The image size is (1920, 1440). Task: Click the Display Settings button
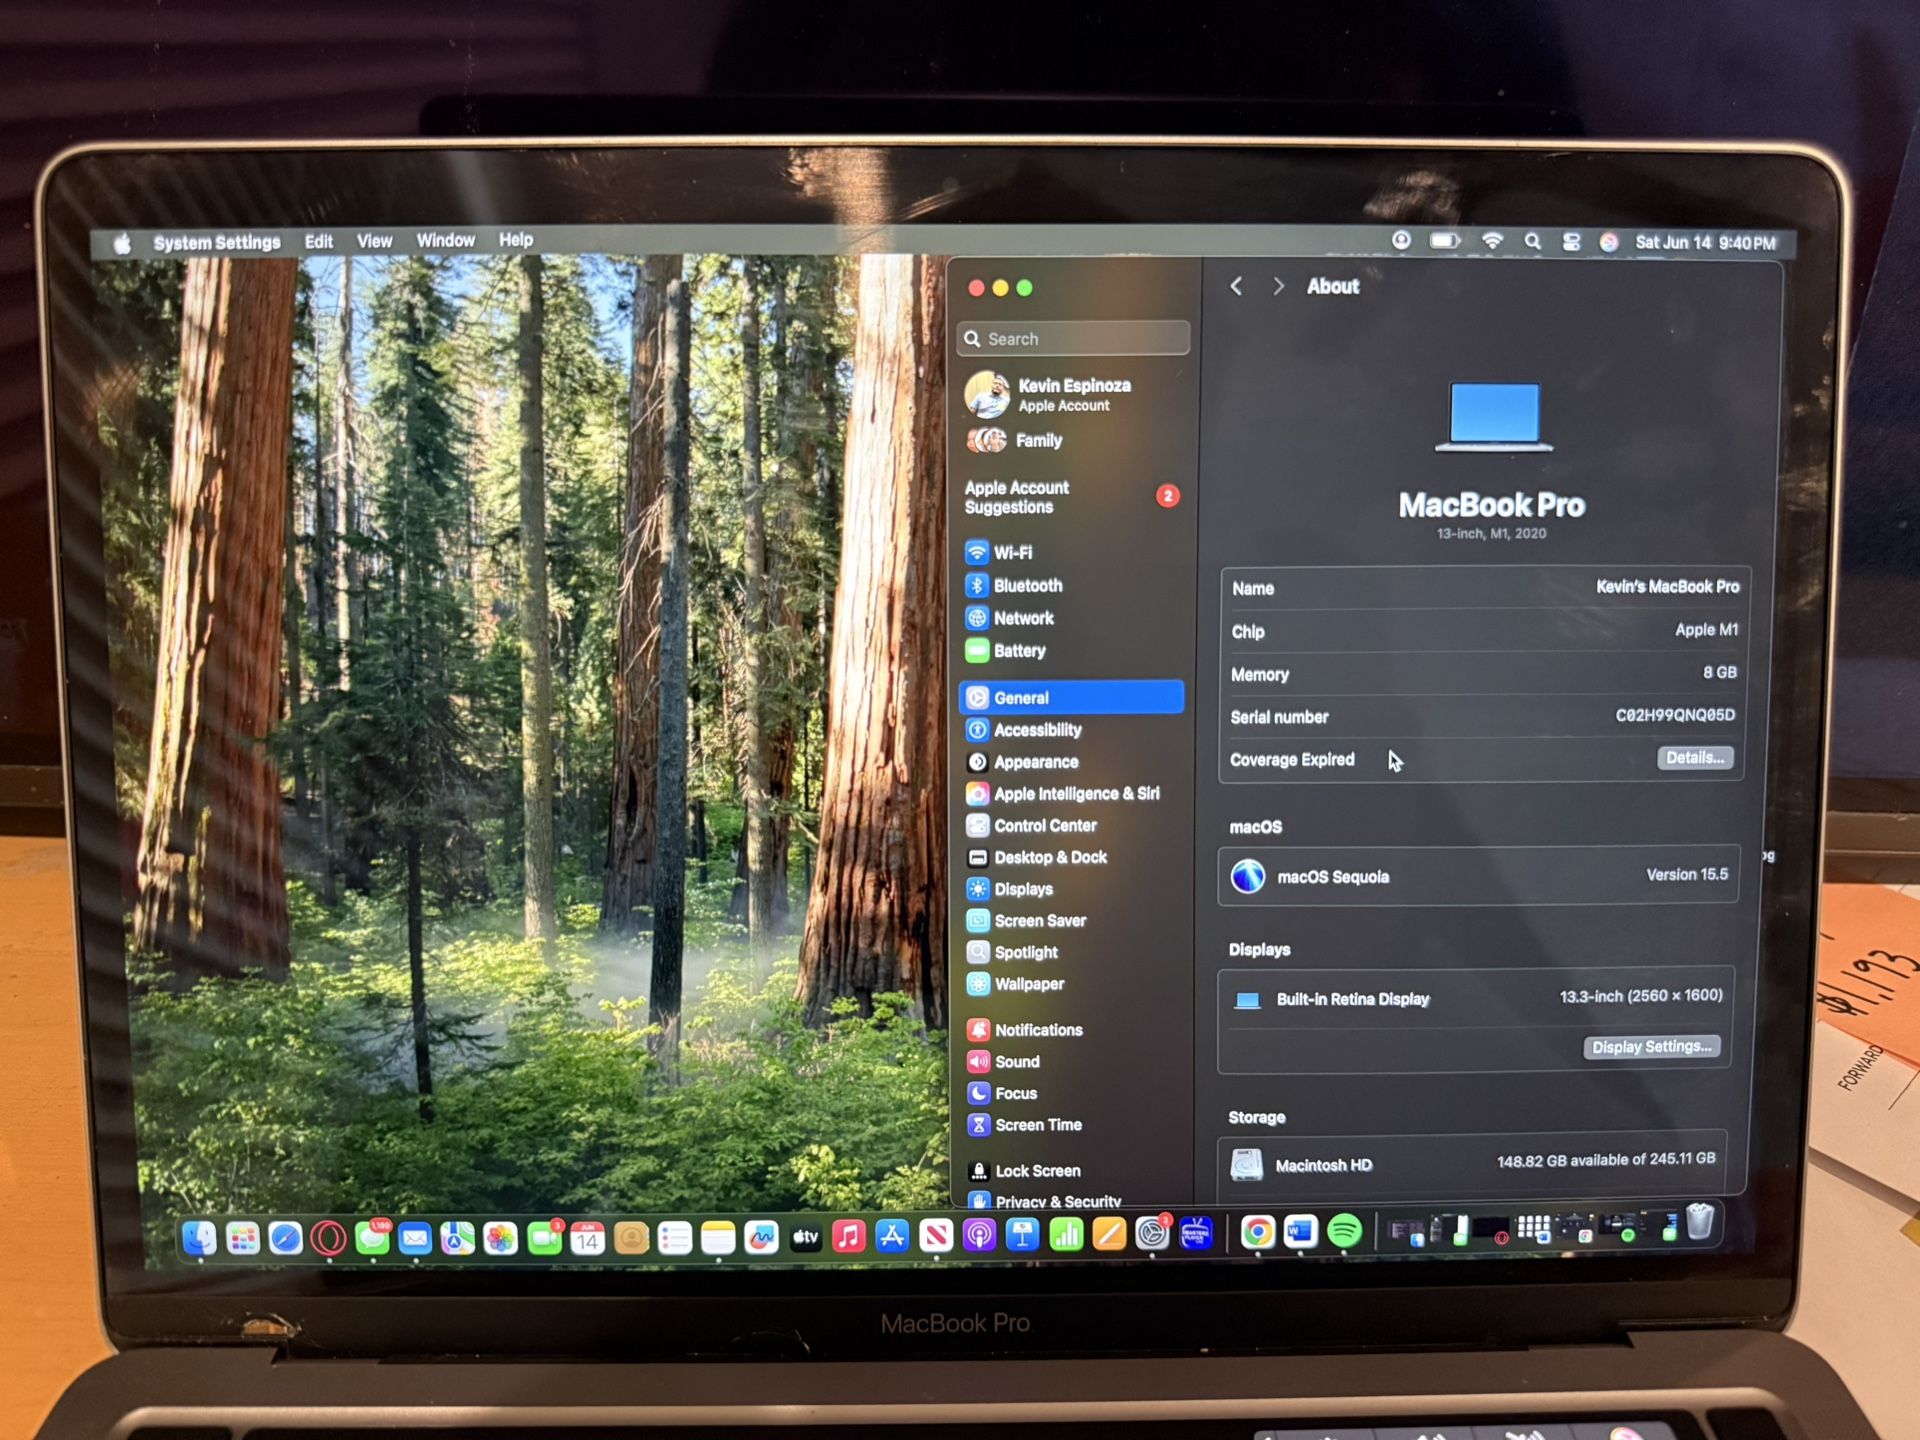(x=1652, y=1047)
